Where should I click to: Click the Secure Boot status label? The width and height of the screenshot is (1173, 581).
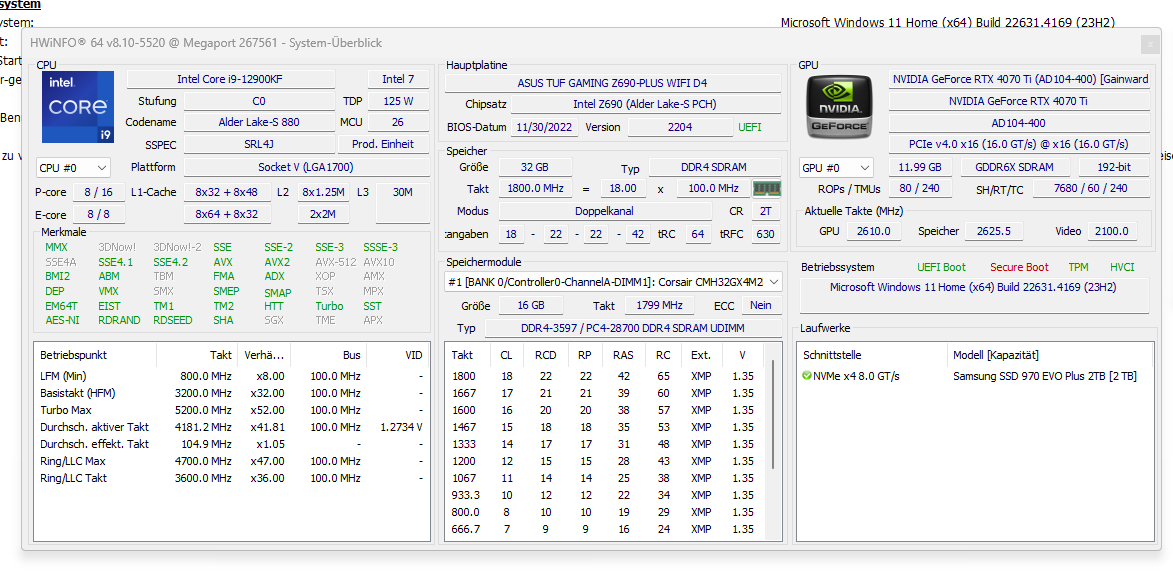[x=1019, y=267]
